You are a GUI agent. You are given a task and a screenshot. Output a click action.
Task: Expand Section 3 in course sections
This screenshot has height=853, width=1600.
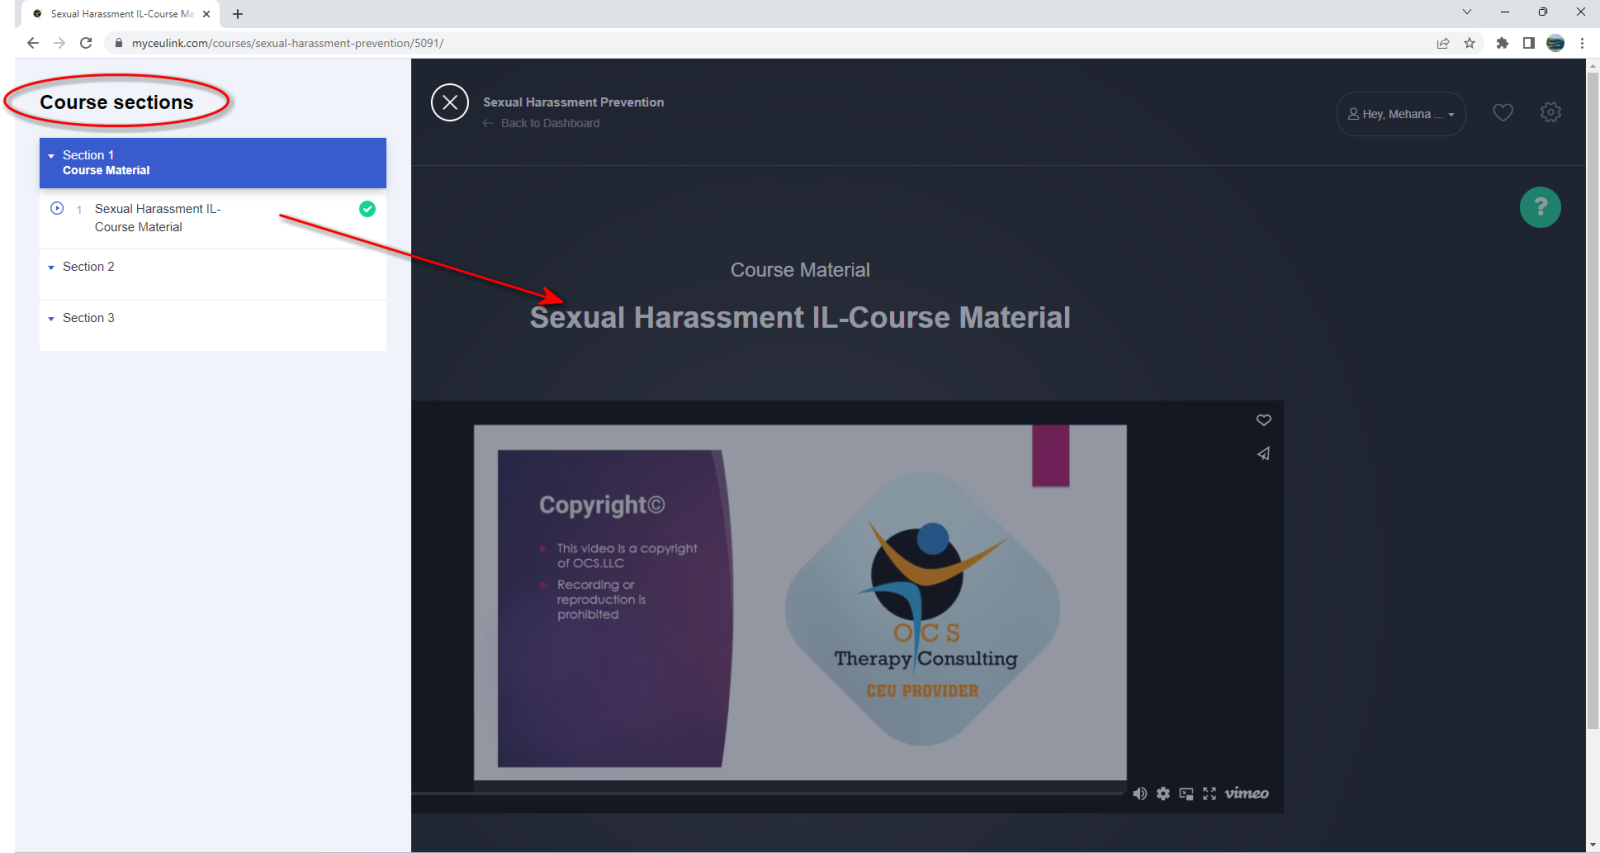click(88, 318)
